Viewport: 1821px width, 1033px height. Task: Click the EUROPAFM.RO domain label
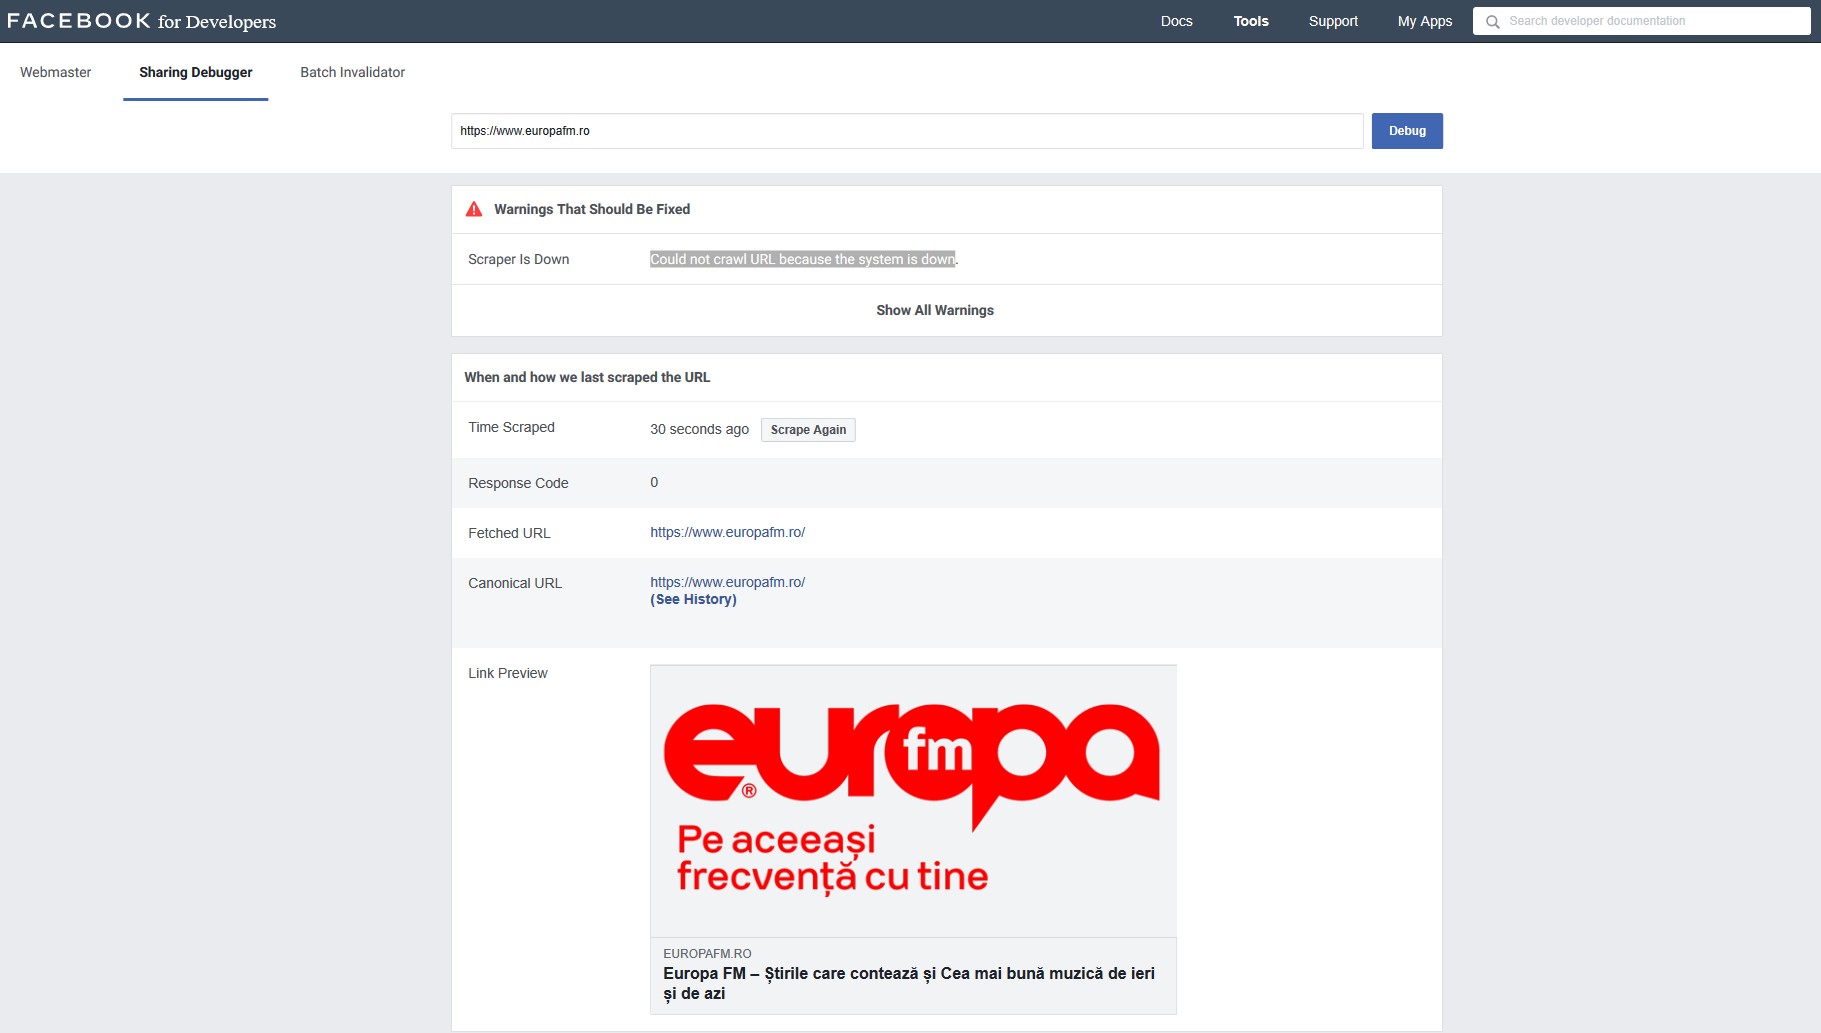point(707,954)
